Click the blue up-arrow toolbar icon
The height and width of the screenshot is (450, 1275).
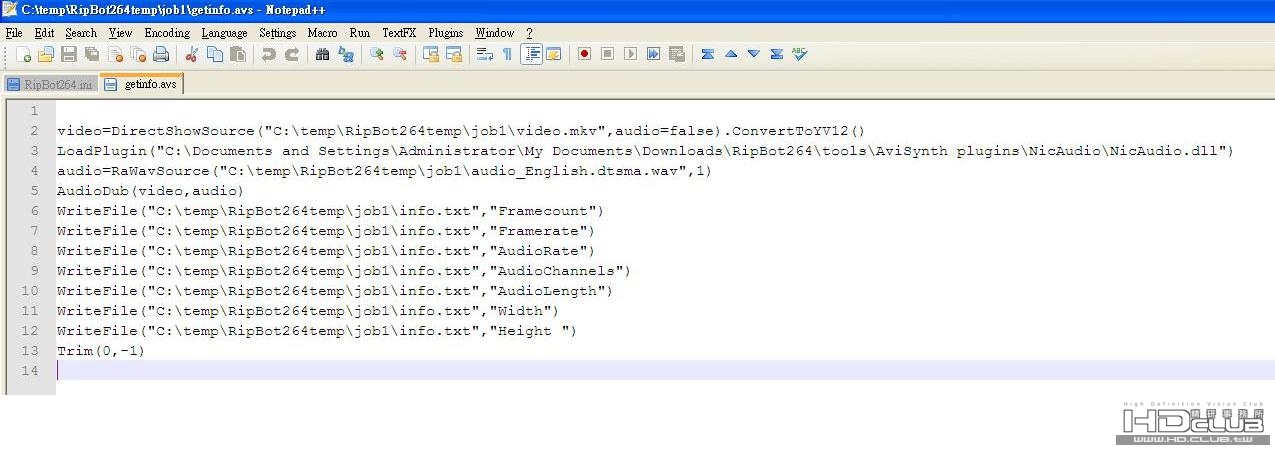point(731,54)
